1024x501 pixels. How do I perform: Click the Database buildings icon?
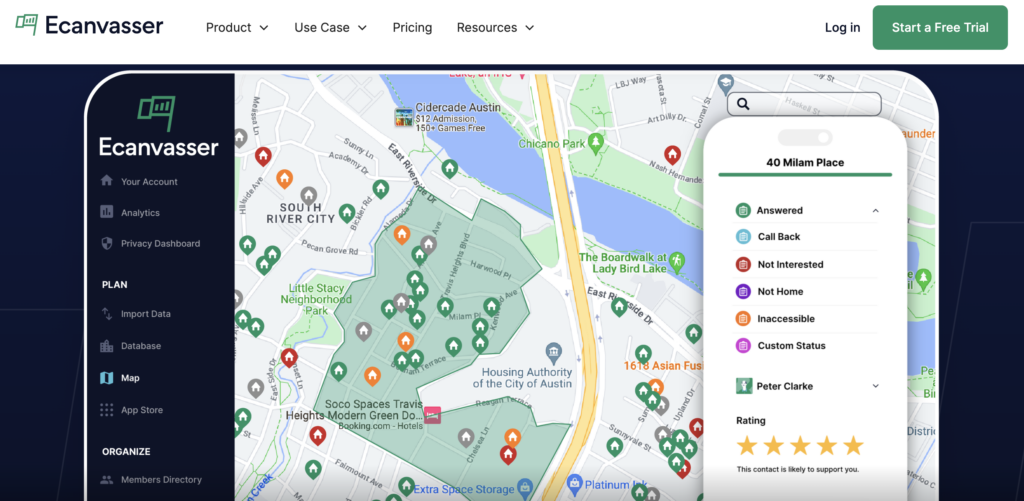pyautogui.click(x=106, y=346)
